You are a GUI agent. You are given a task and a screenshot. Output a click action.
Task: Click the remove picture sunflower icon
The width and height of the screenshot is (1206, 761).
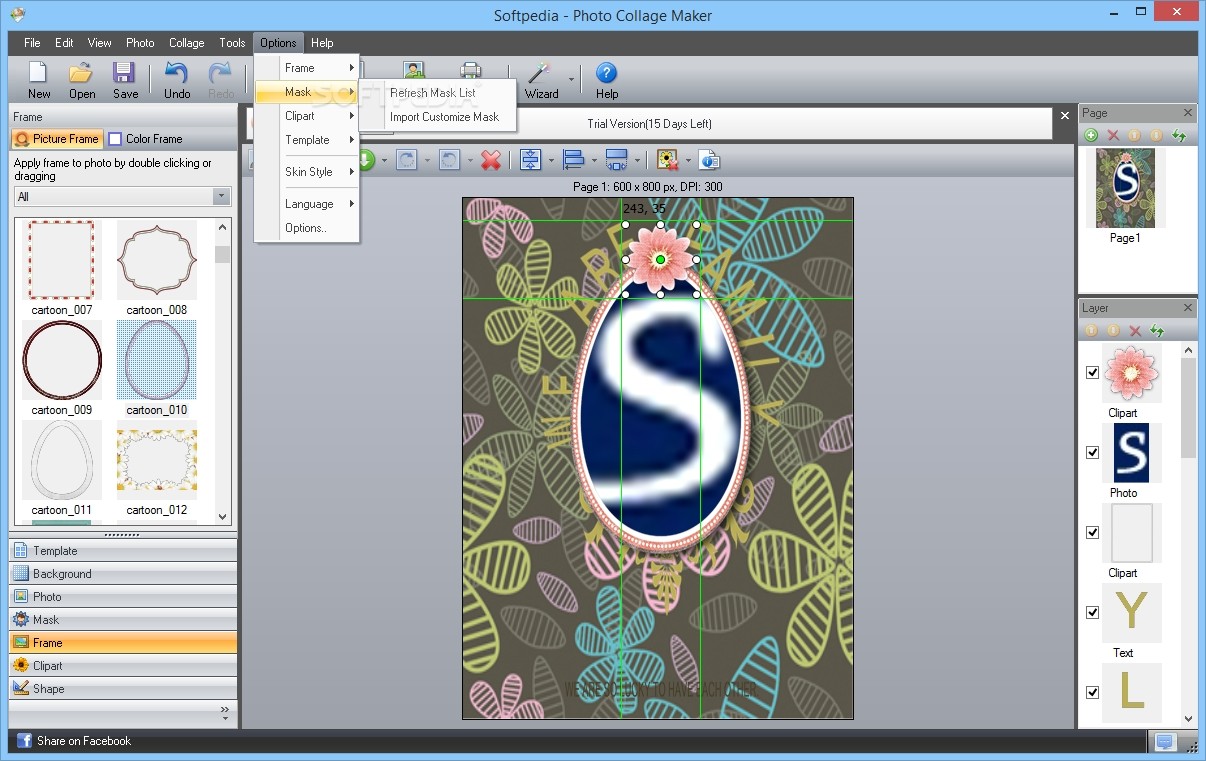click(667, 160)
